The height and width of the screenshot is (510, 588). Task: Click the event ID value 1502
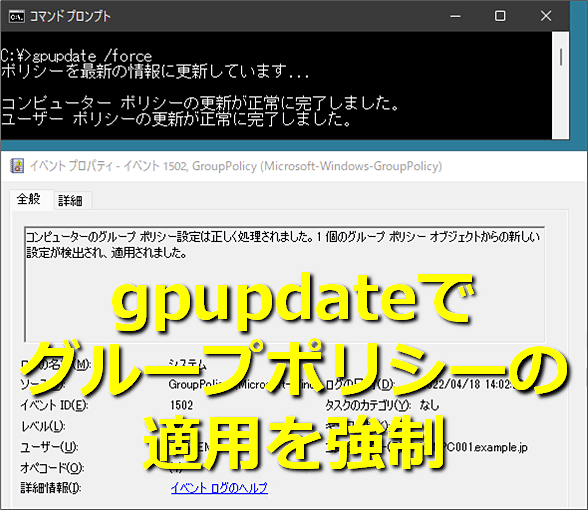182,405
